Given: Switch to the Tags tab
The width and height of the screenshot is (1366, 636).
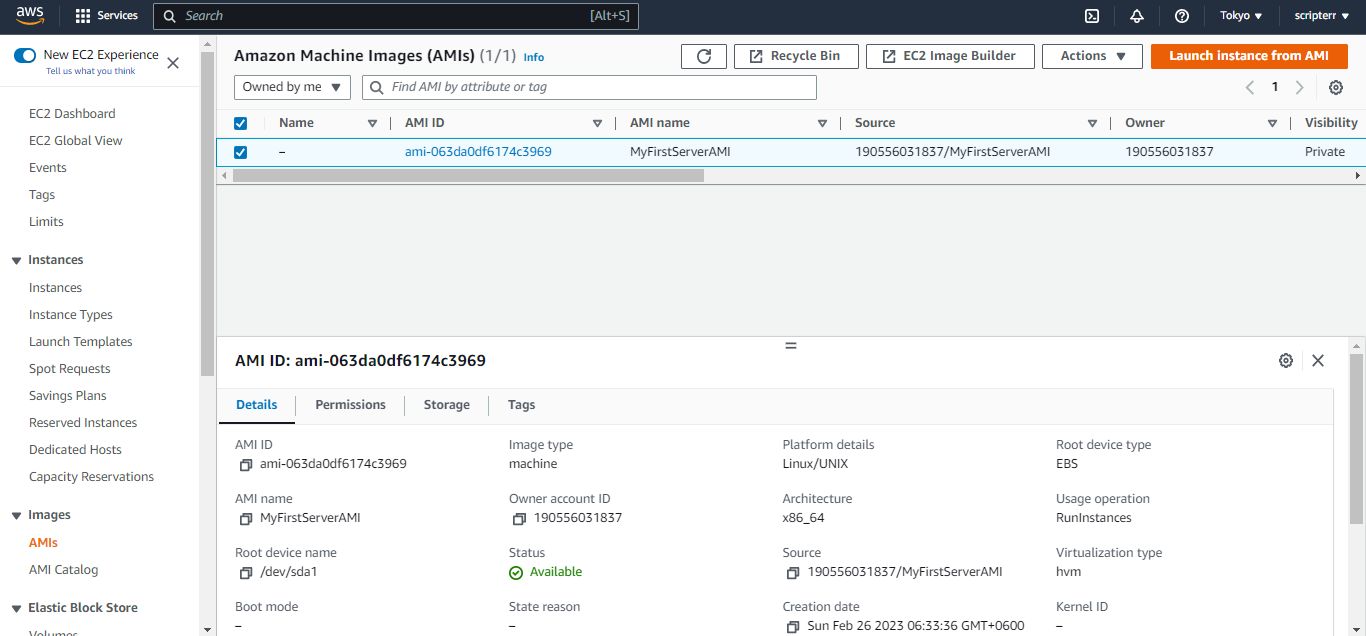Looking at the screenshot, I should (x=521, y=405).
